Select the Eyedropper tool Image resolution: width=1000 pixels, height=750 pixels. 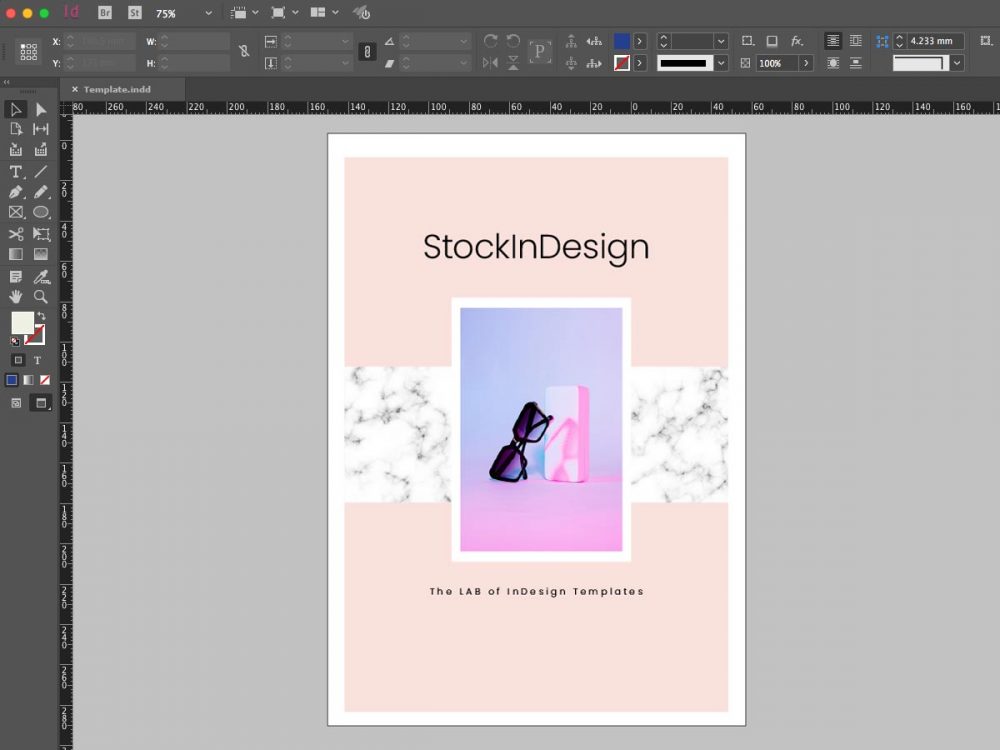point(41,277)
